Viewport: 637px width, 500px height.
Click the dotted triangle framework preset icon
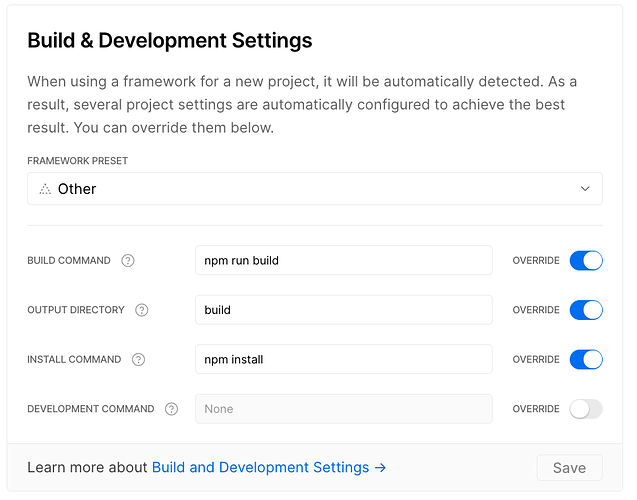coord(45,189)
